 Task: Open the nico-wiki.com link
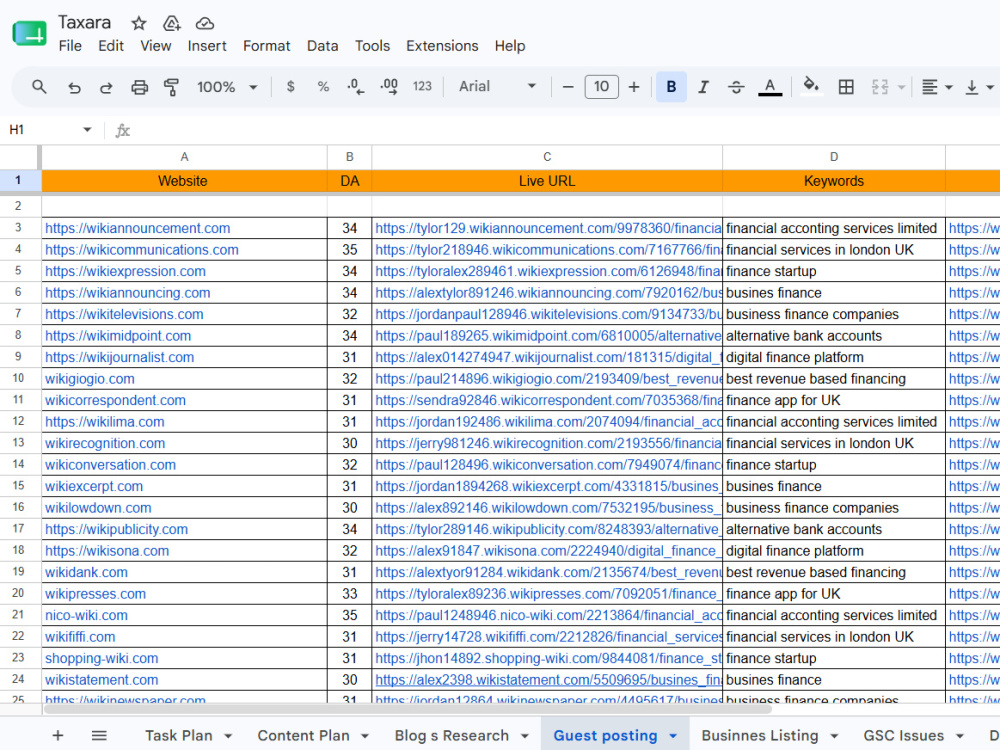(x=86, y=615)
